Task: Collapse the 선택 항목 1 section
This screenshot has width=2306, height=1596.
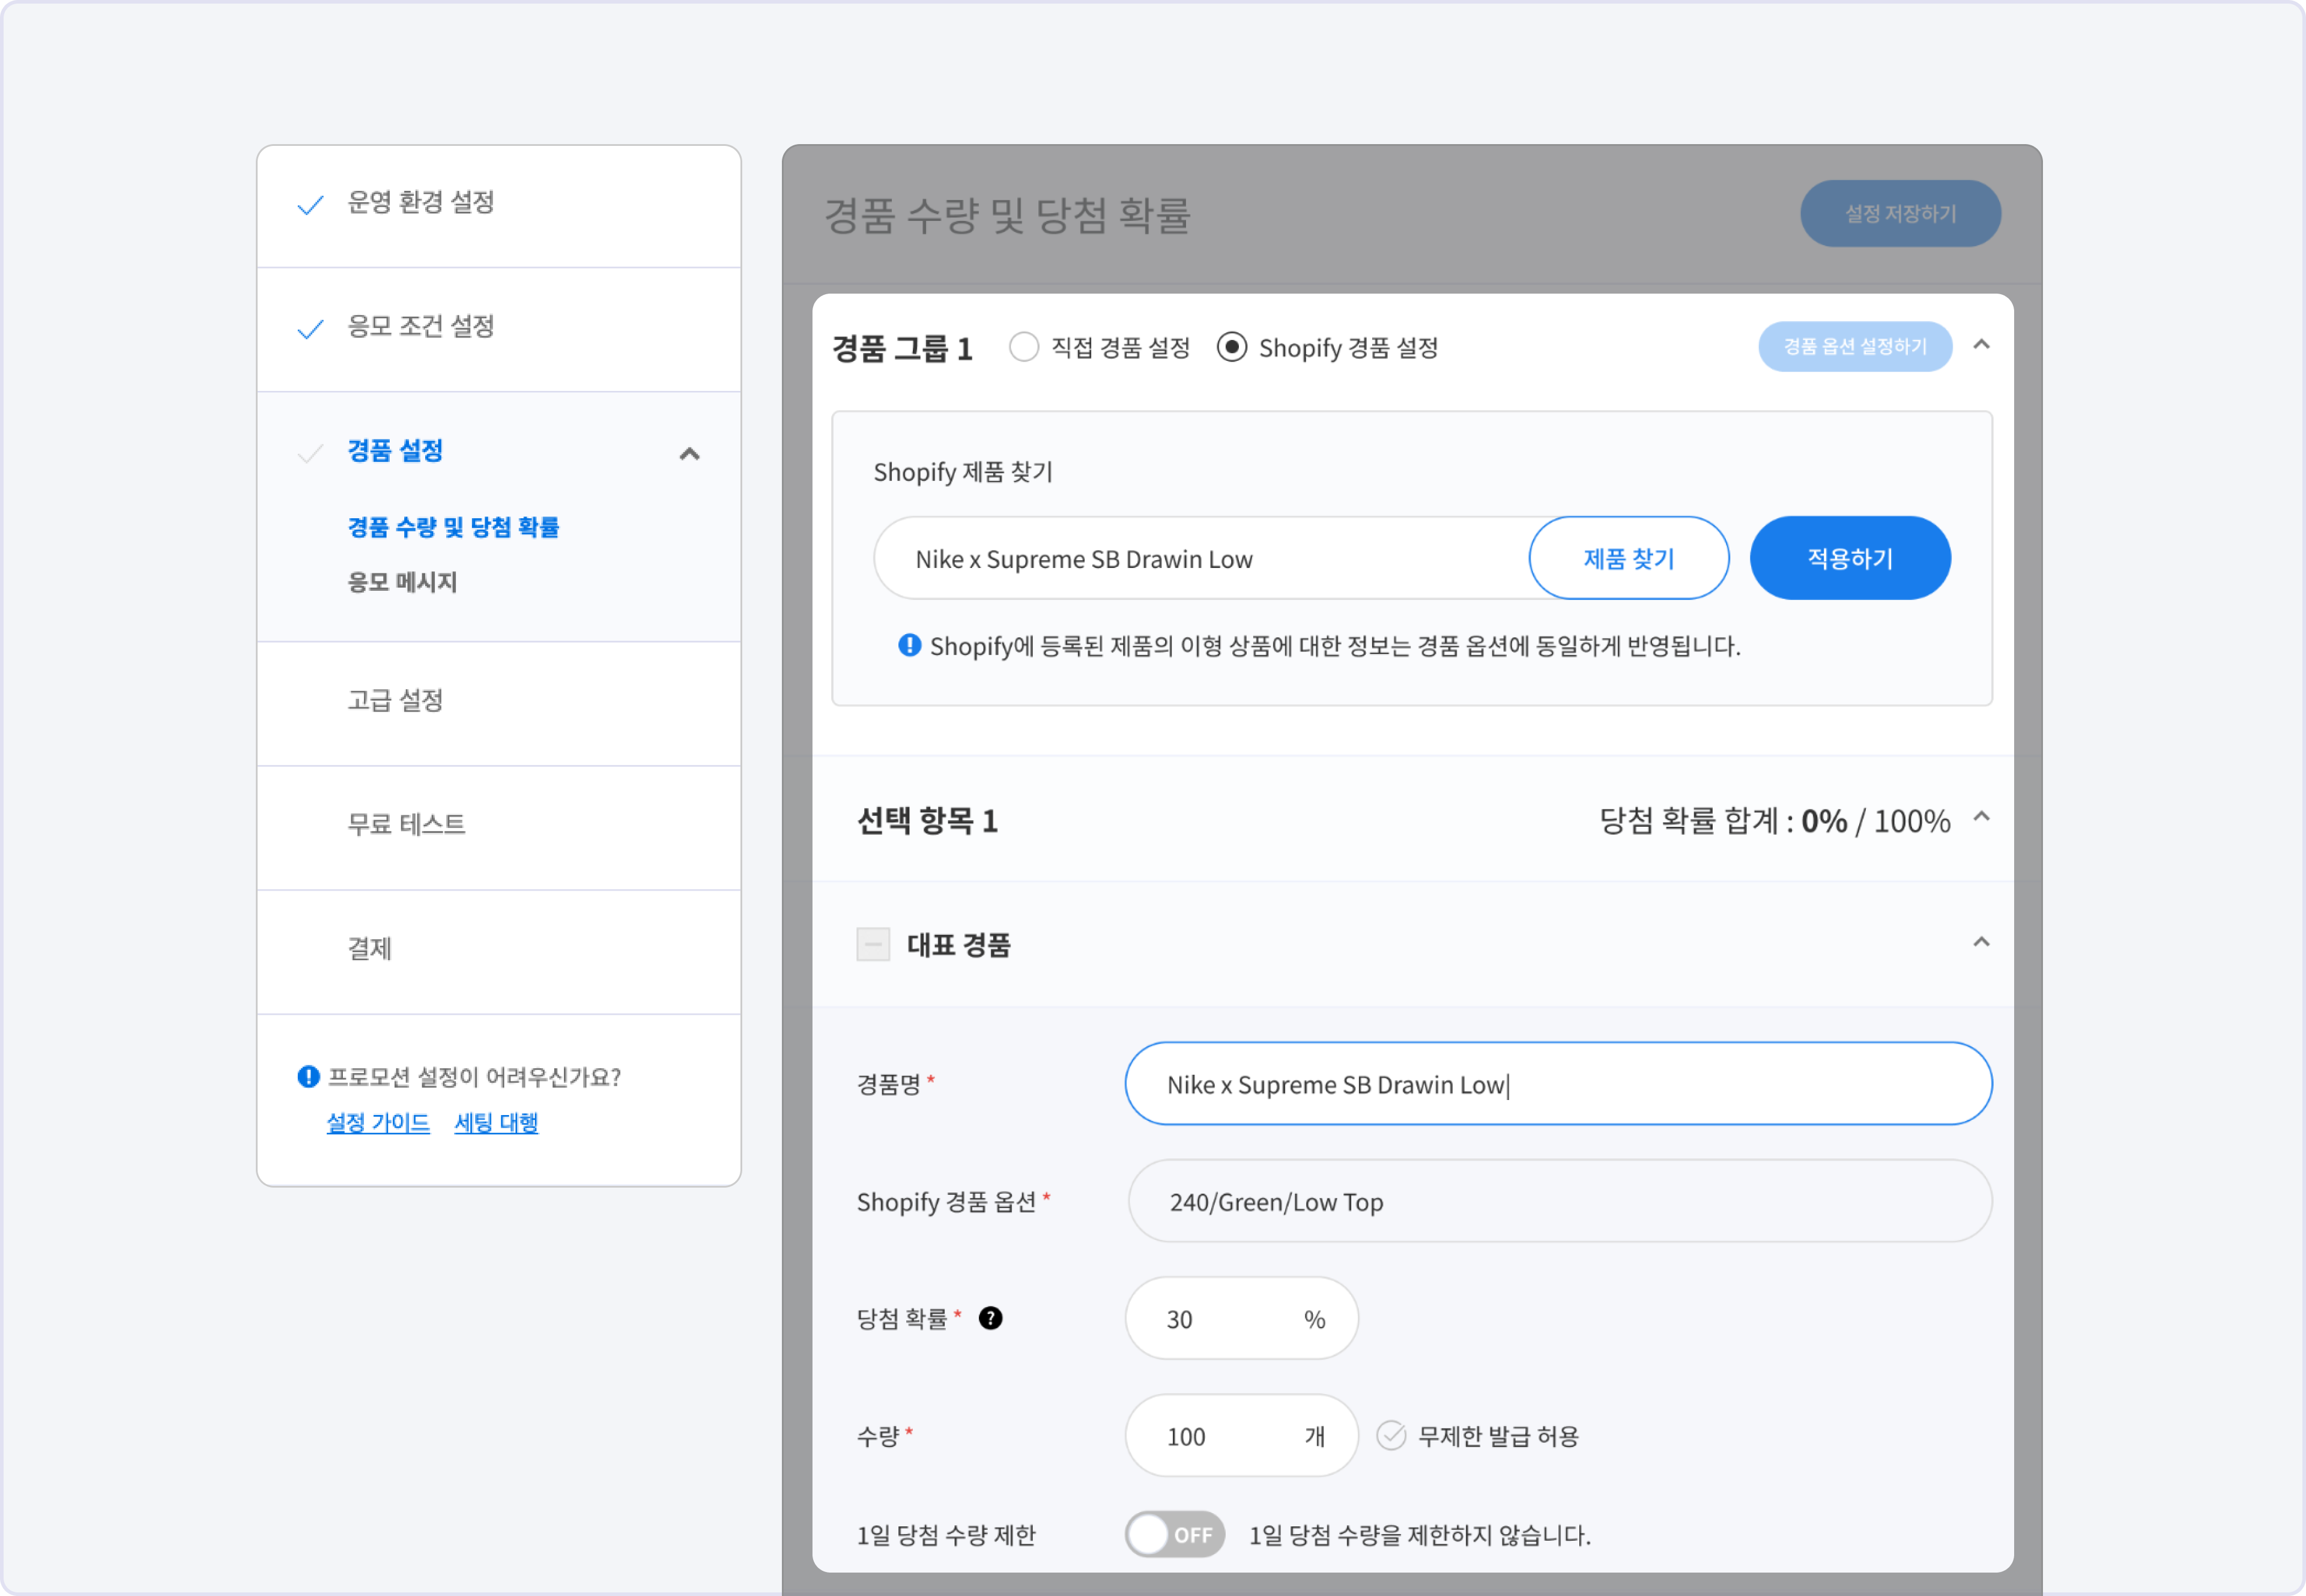Action: (x=1980, y=818)
